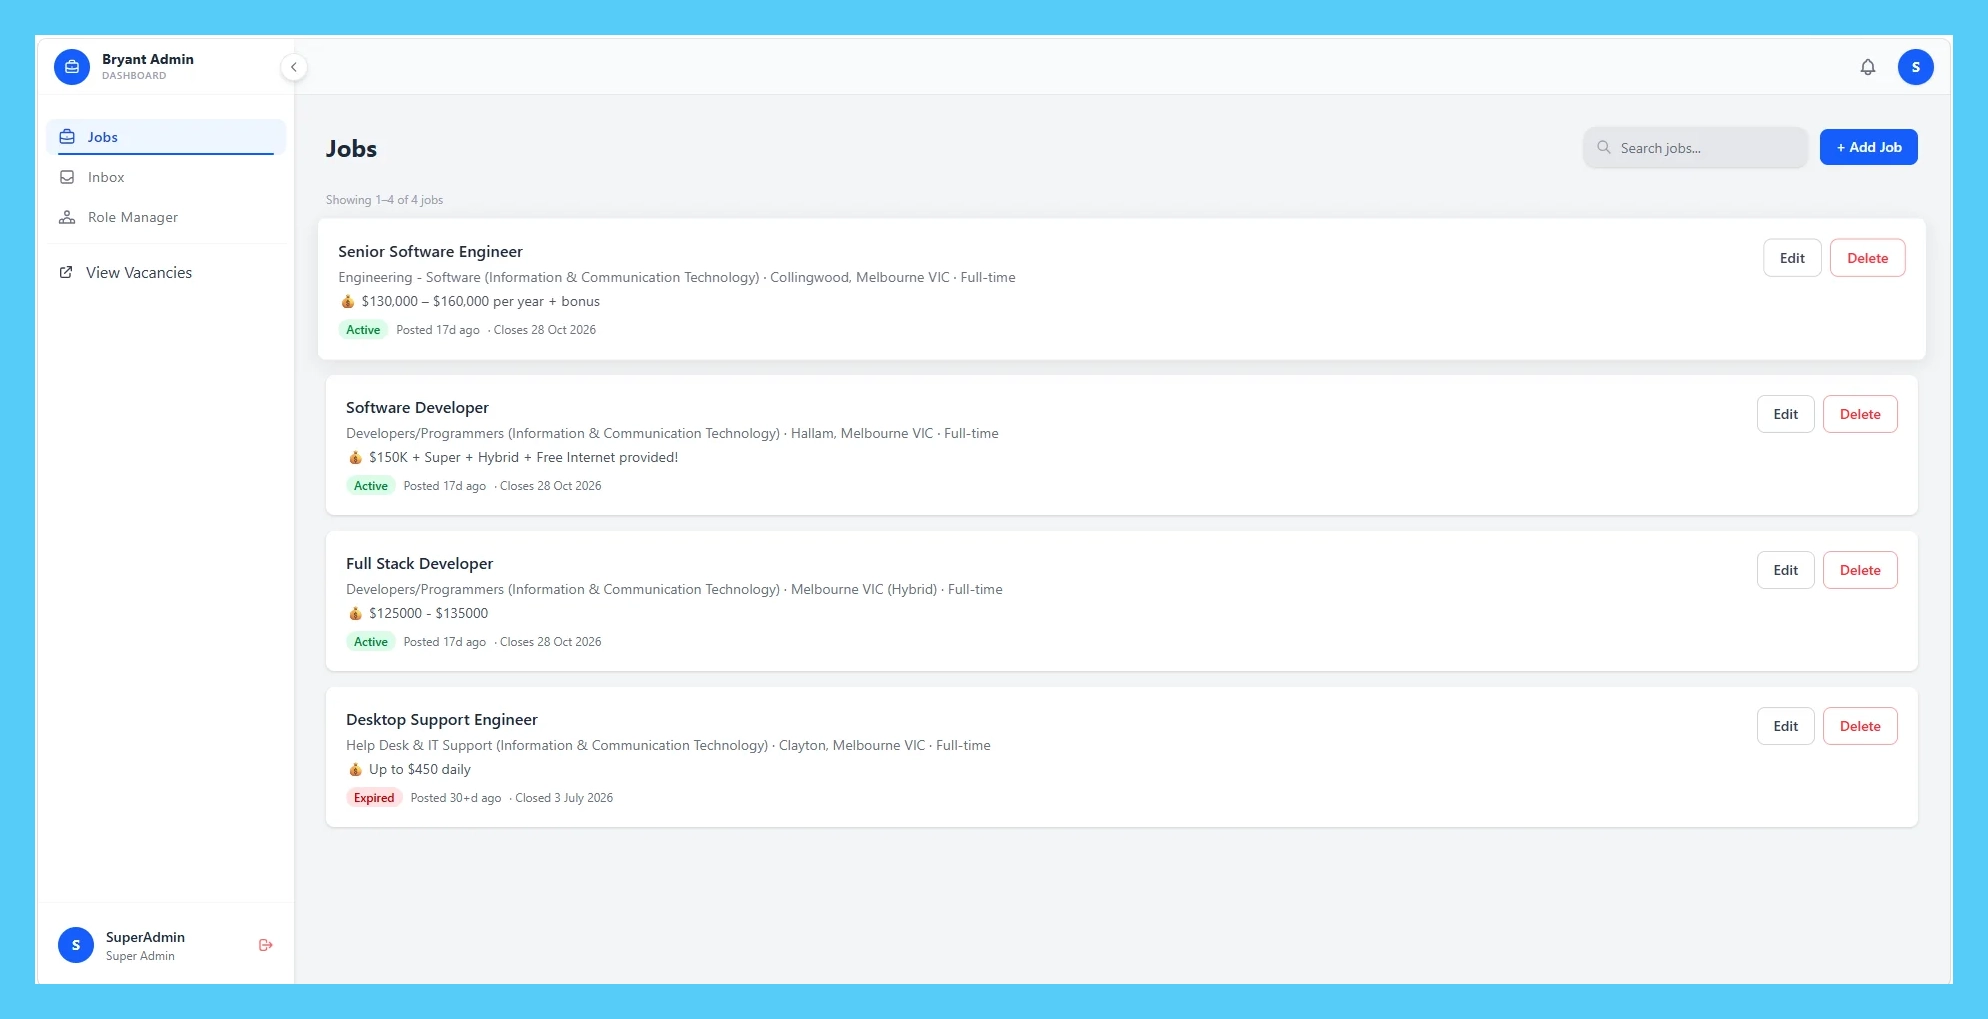This screenshot has height=1019, width=1988.
Task: Click the Jobs briefcase sidebar icon
Action: (x=67, y=137)
